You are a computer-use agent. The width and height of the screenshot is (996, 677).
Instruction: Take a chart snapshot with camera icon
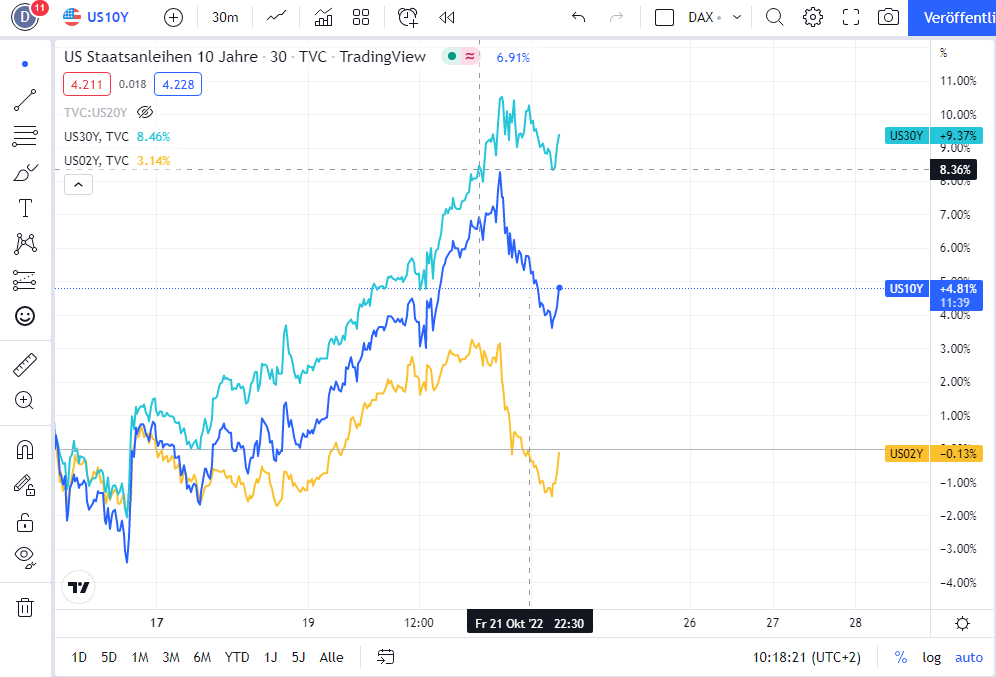pyautogui.click(x=887, y=17)
